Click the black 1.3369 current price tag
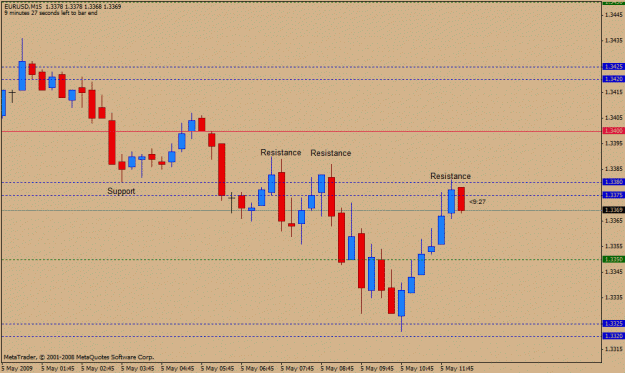The image size is (625, 373). point(613,210)
